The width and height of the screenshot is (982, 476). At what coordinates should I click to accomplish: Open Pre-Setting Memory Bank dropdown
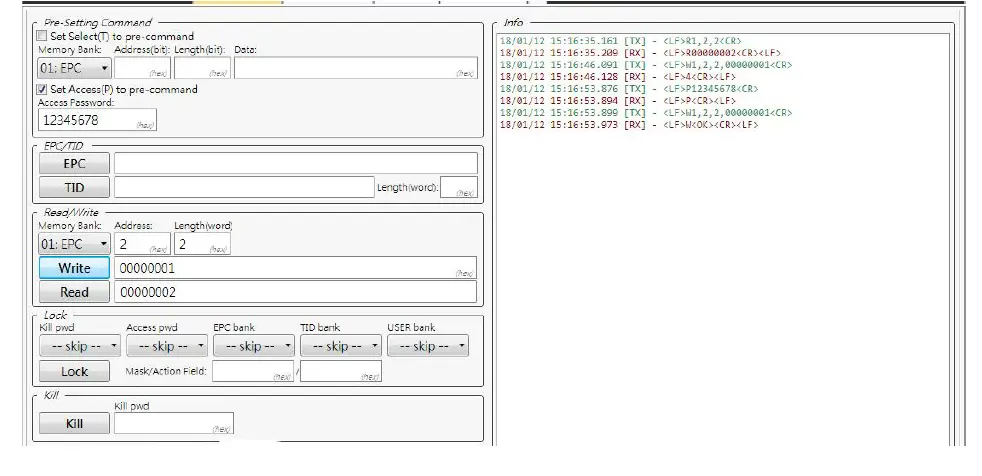point(75,68)
